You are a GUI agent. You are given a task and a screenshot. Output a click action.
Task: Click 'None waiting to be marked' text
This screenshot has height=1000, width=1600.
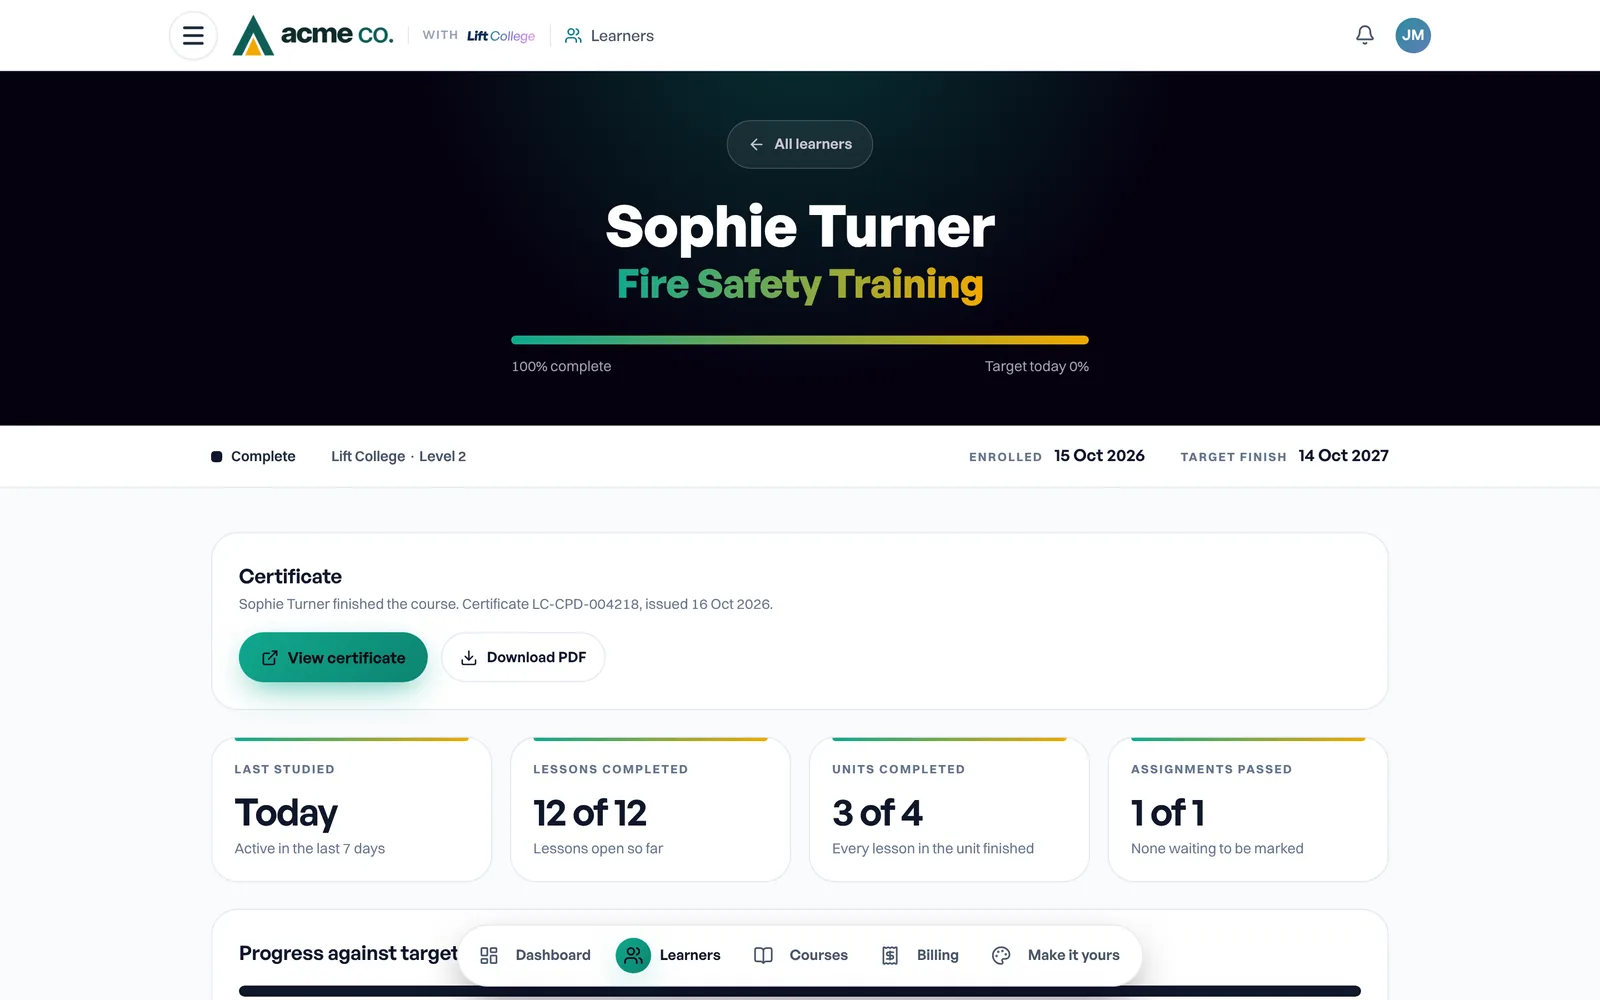pyautogui.click(x=1217, y=849)
